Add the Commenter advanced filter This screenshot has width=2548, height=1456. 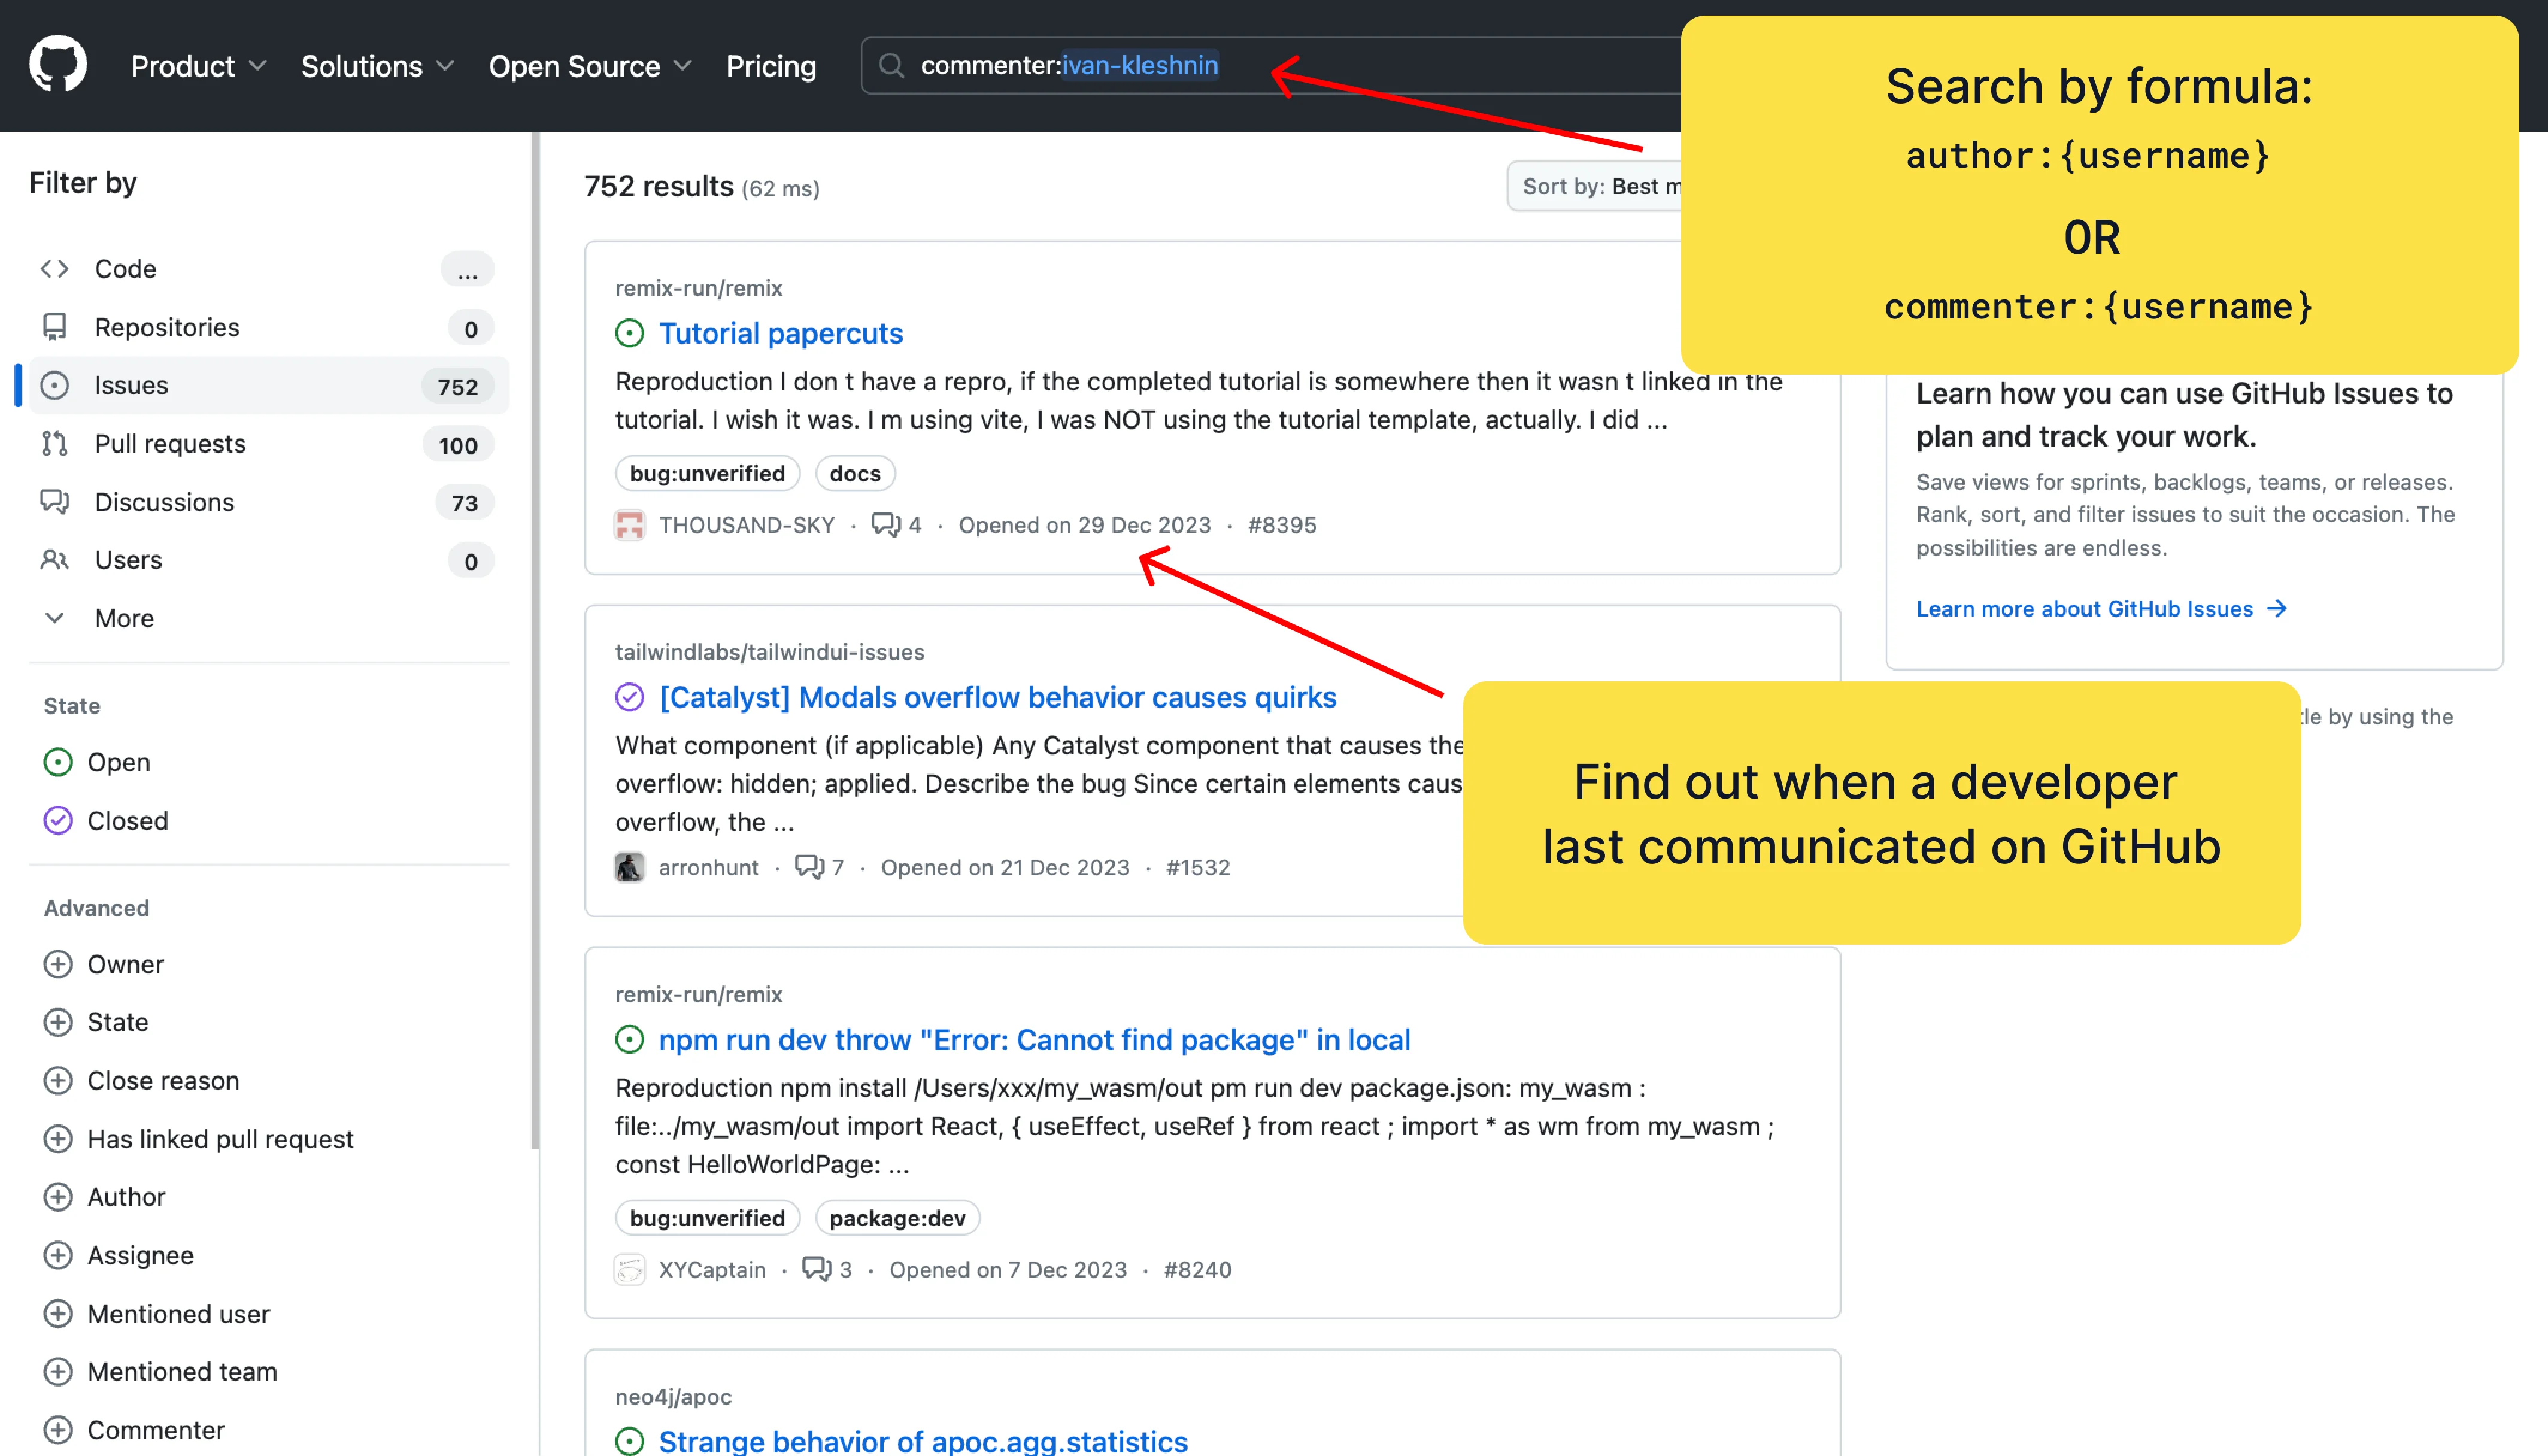[155, 1430]
